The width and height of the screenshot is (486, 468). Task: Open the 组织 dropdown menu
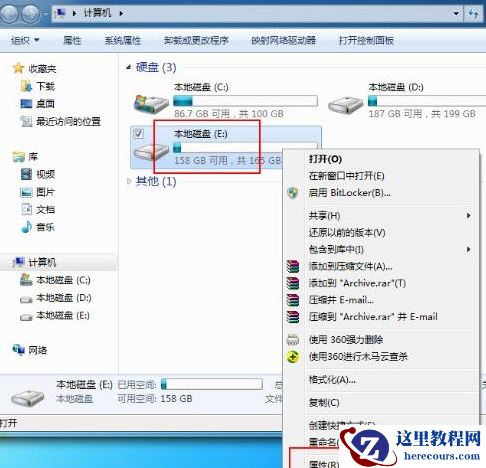pos(25,41)
